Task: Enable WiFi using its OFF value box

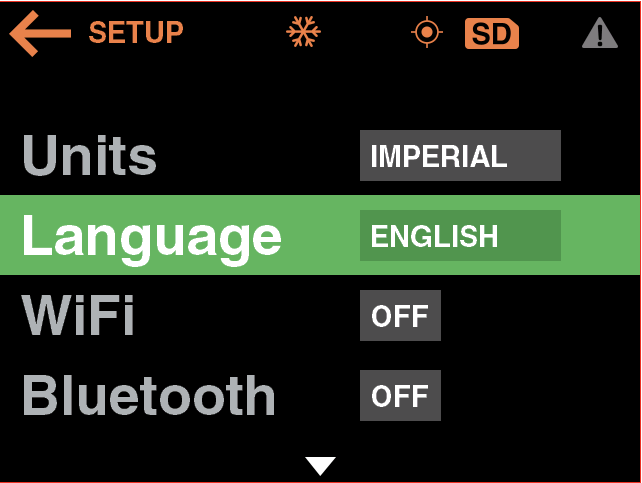Action: pos(400,316)
